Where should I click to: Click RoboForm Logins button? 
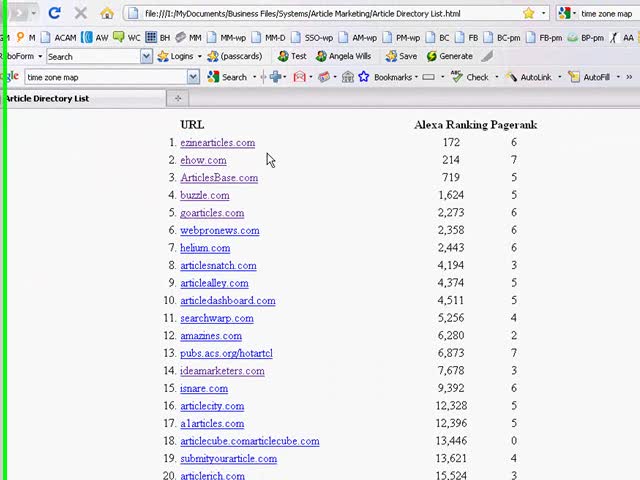tap(176, 56)
